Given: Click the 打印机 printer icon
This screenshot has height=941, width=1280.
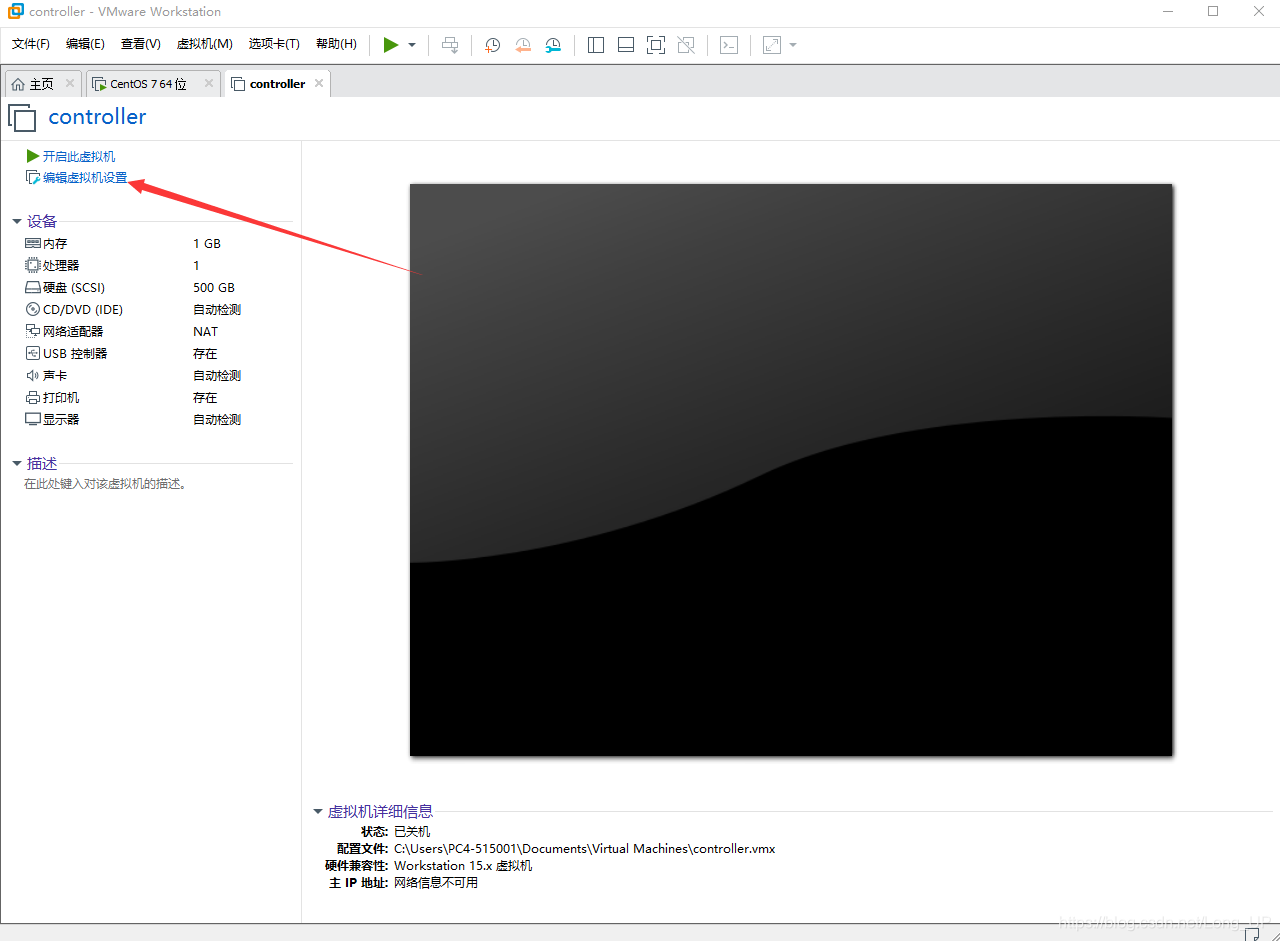Looking at the screenshot, I should pyautogui.click(x=33, y=398).
